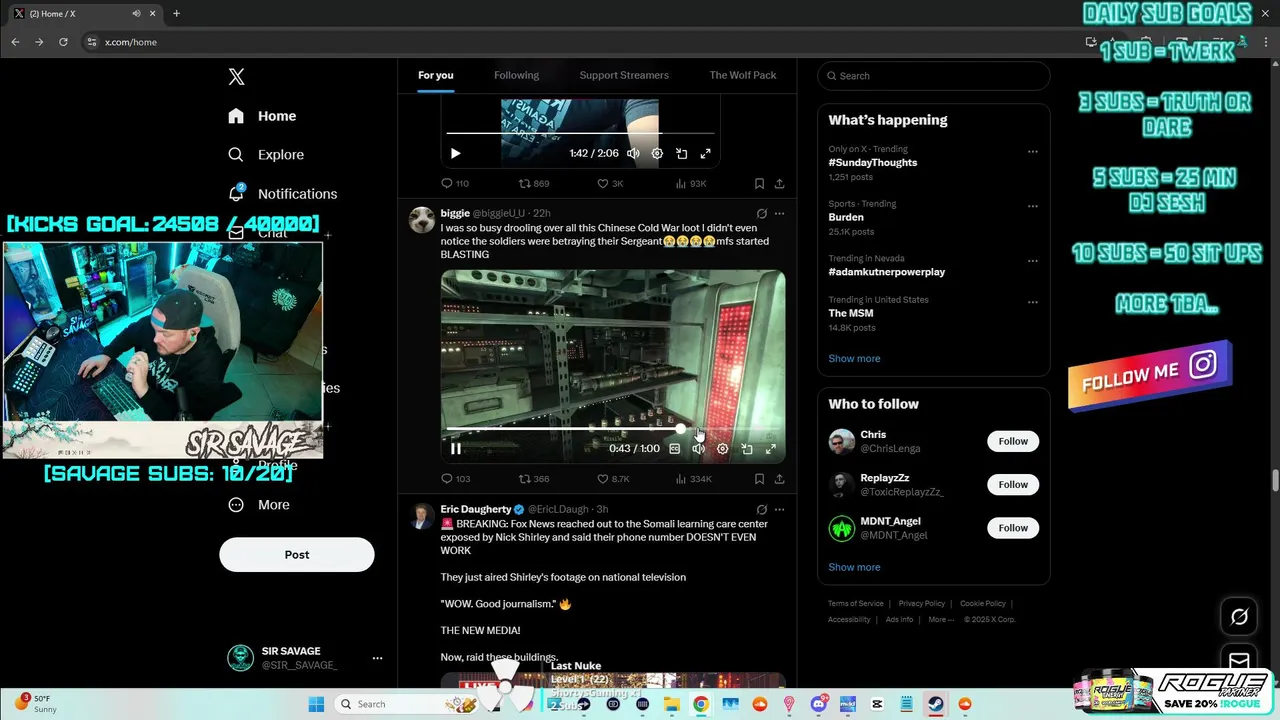Viewport: 1280px width, 720px height.
Task: Open the X logo home link
Action: [236, 77]
